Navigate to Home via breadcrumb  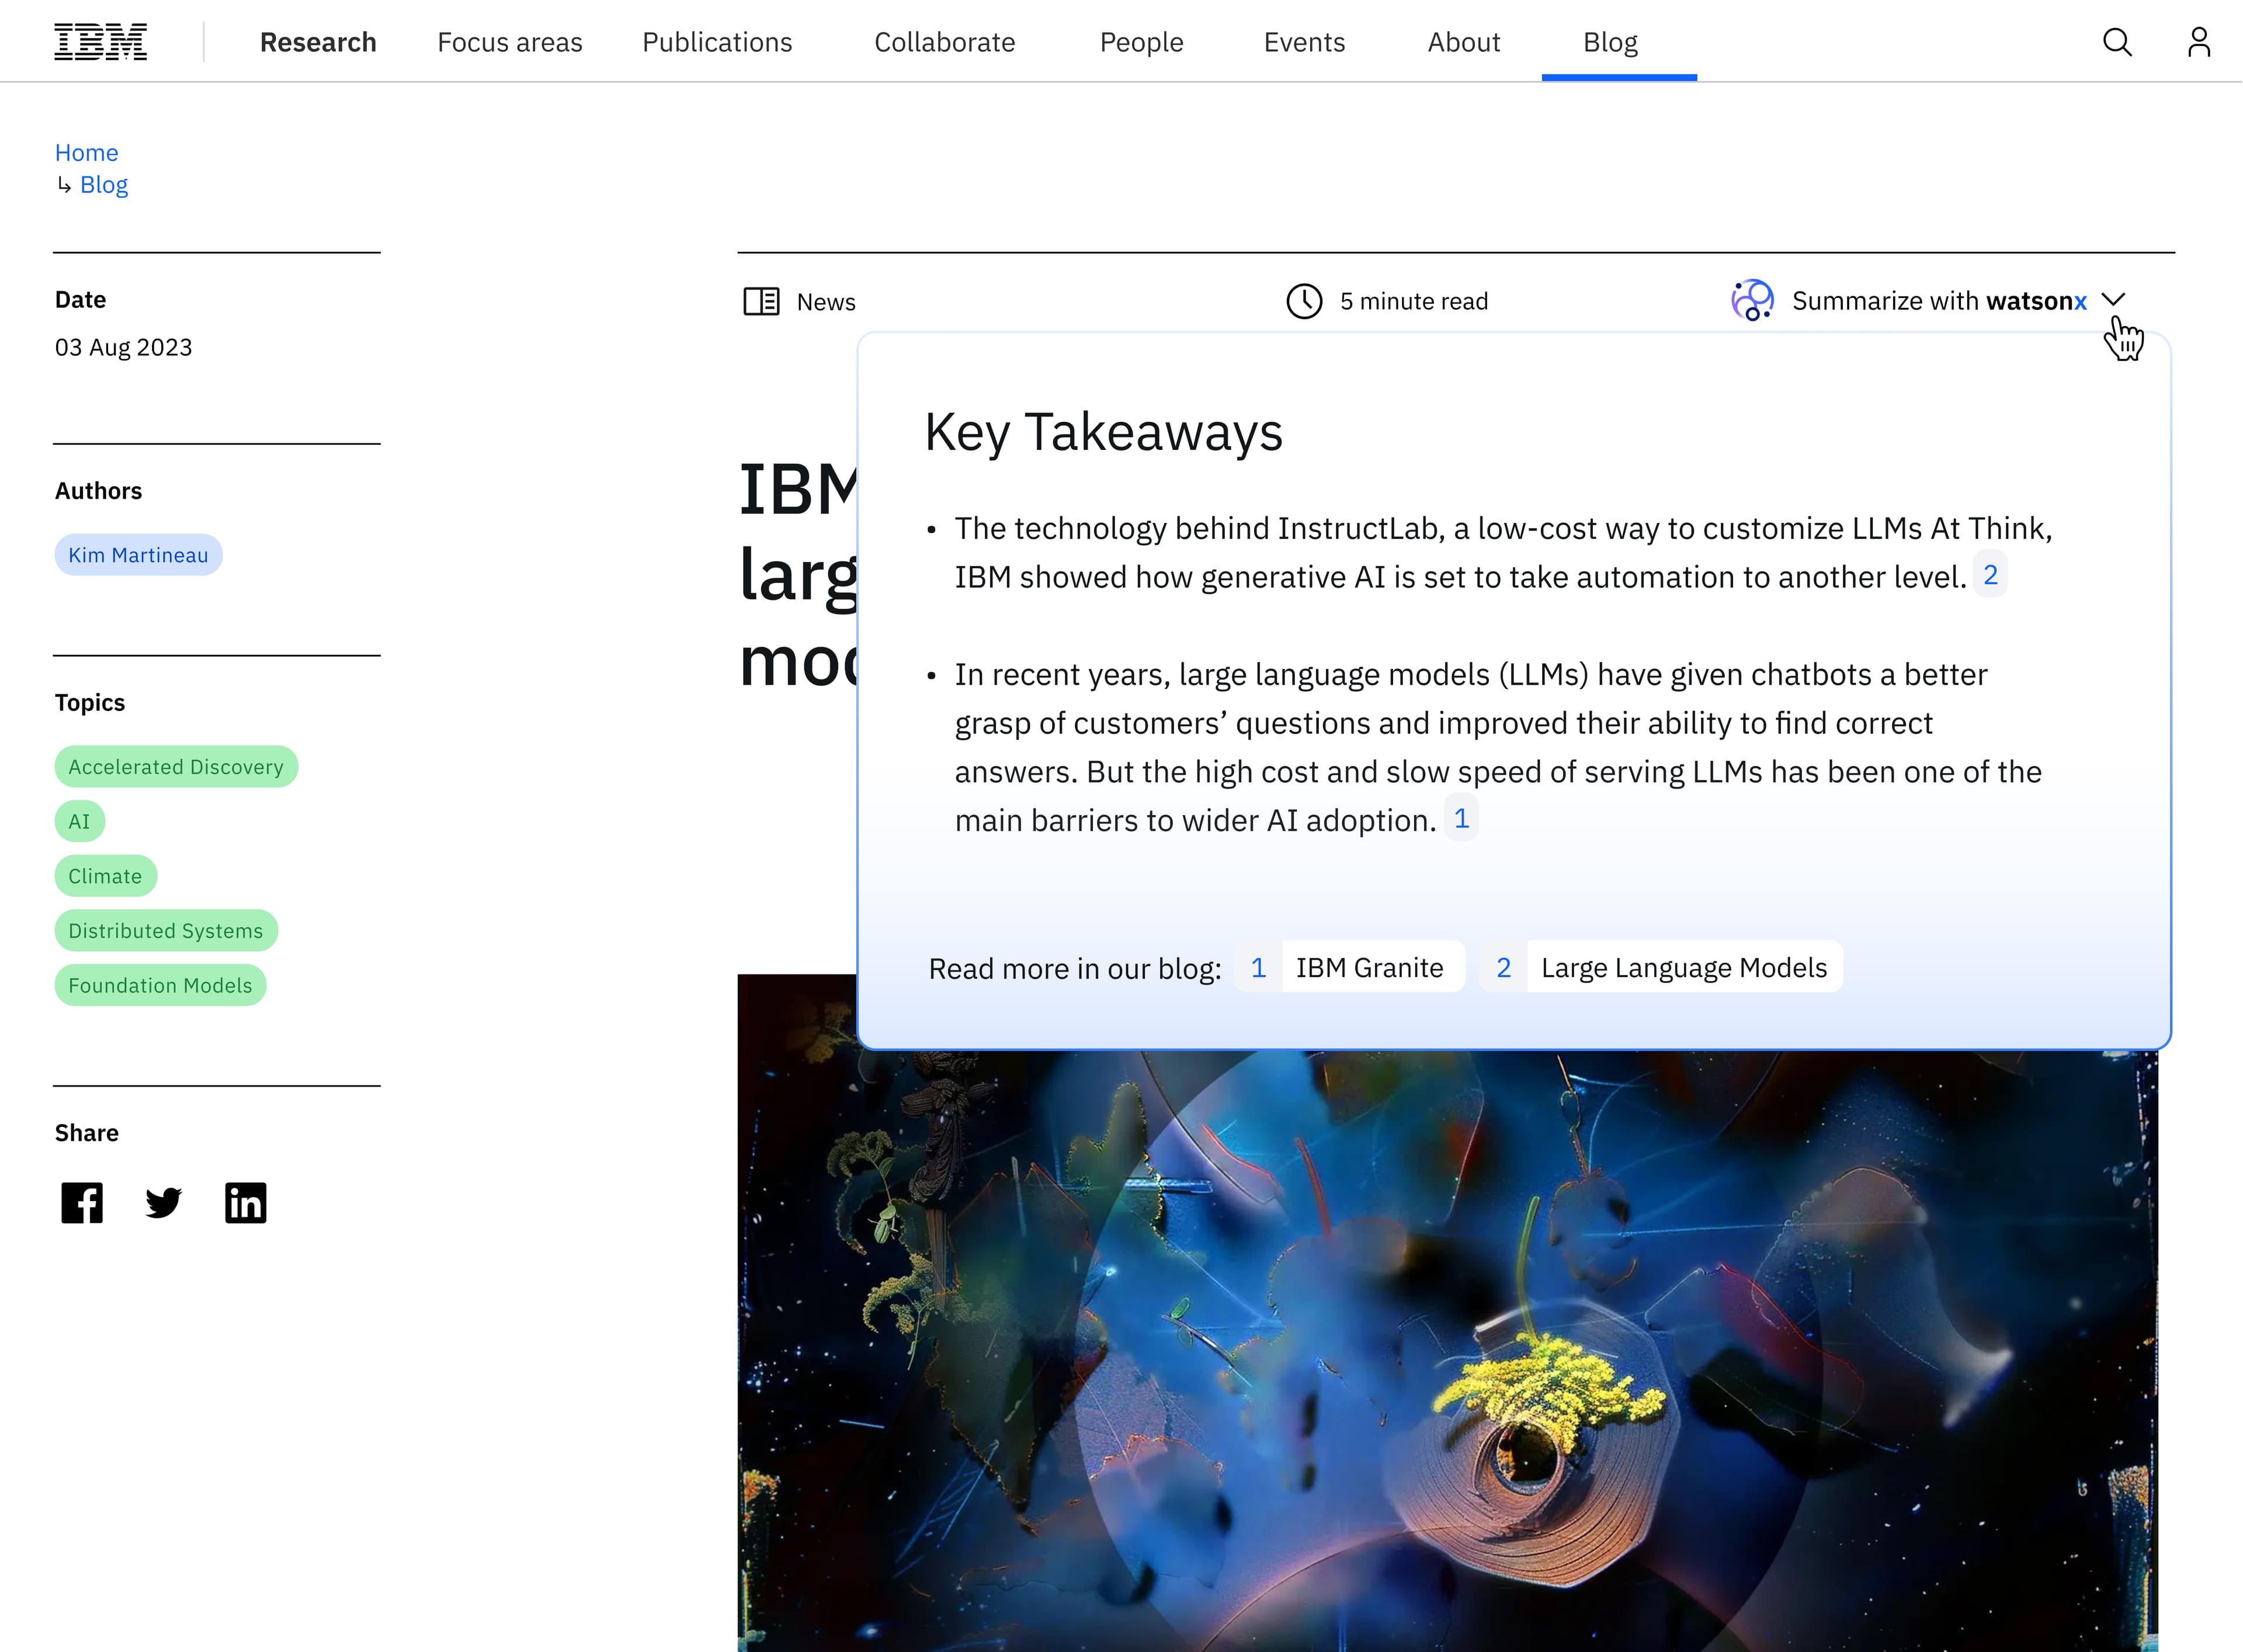(x=86, y=152)
